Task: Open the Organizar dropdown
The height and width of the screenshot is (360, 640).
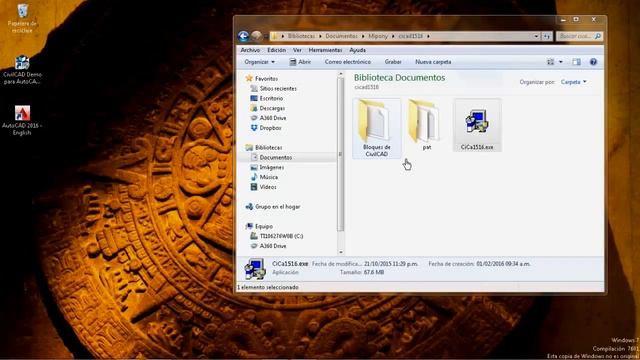Action: tap(260, 62)
